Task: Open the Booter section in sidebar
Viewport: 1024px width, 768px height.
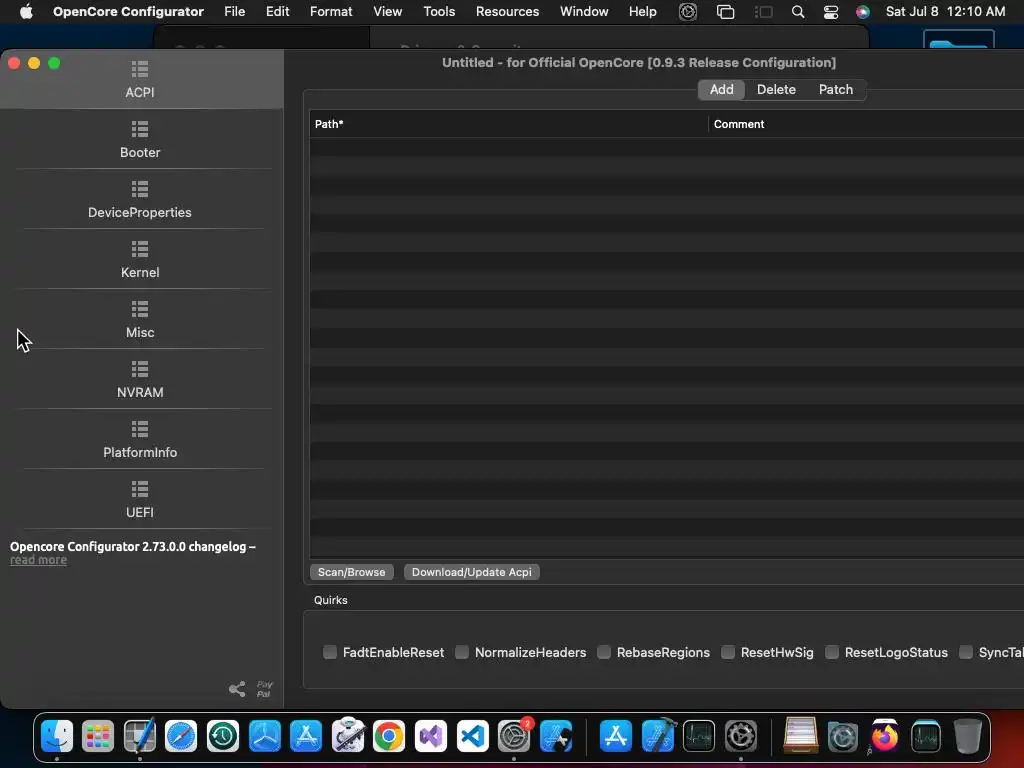Action: [140, 139]
